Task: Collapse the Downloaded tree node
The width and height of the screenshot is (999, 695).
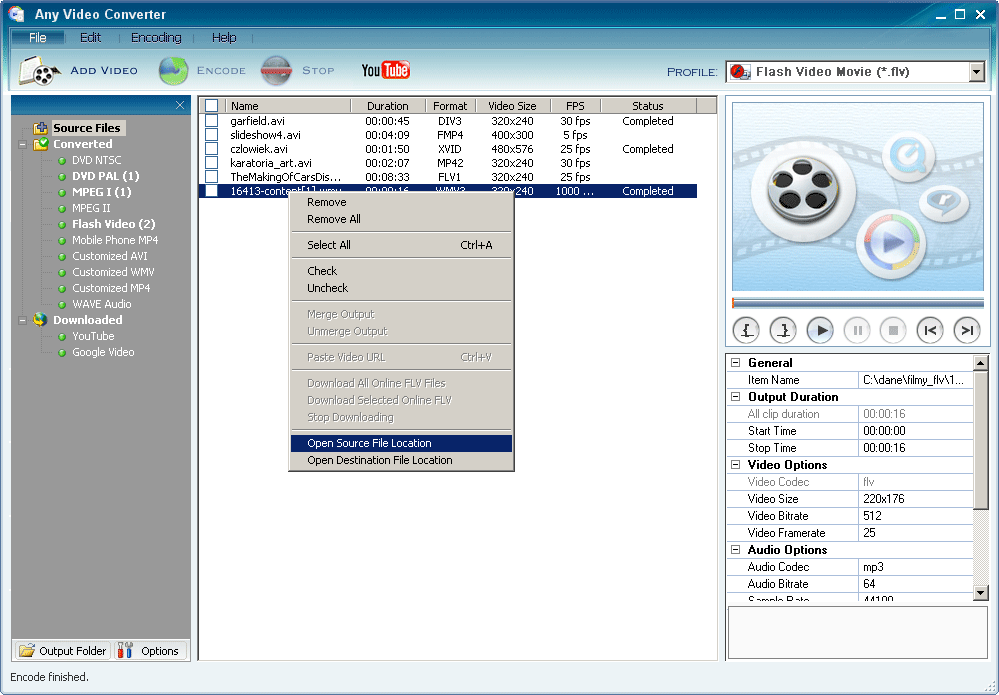Action: click(22, 320)
